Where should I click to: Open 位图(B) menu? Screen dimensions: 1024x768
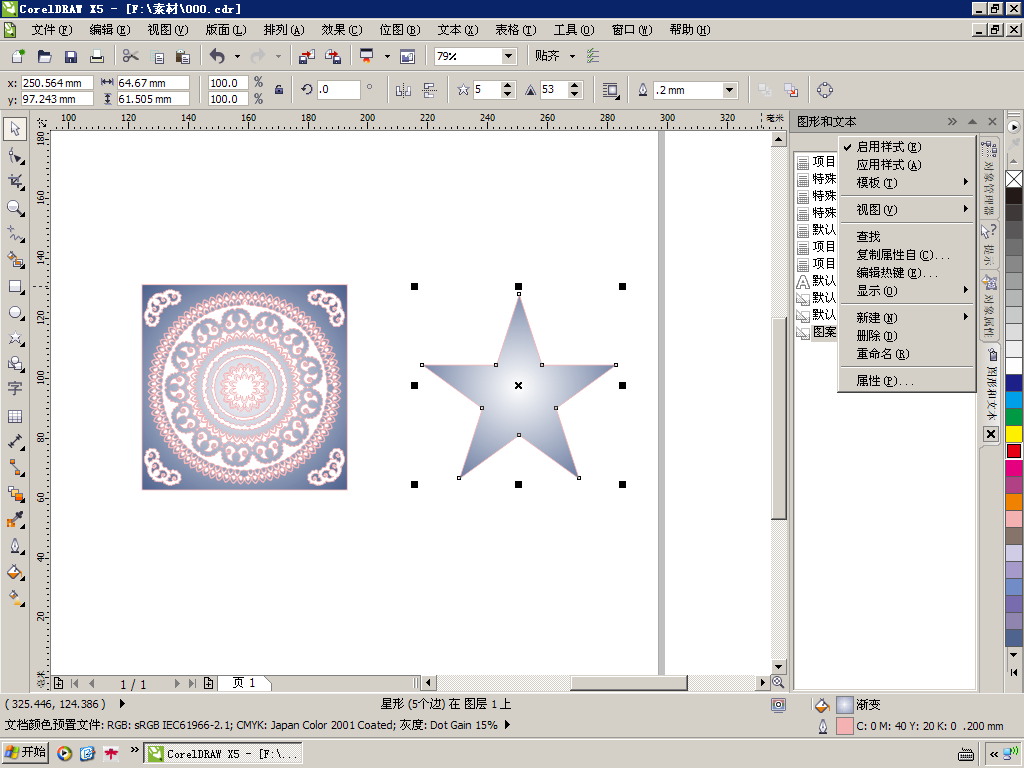[x=400, y=29]
